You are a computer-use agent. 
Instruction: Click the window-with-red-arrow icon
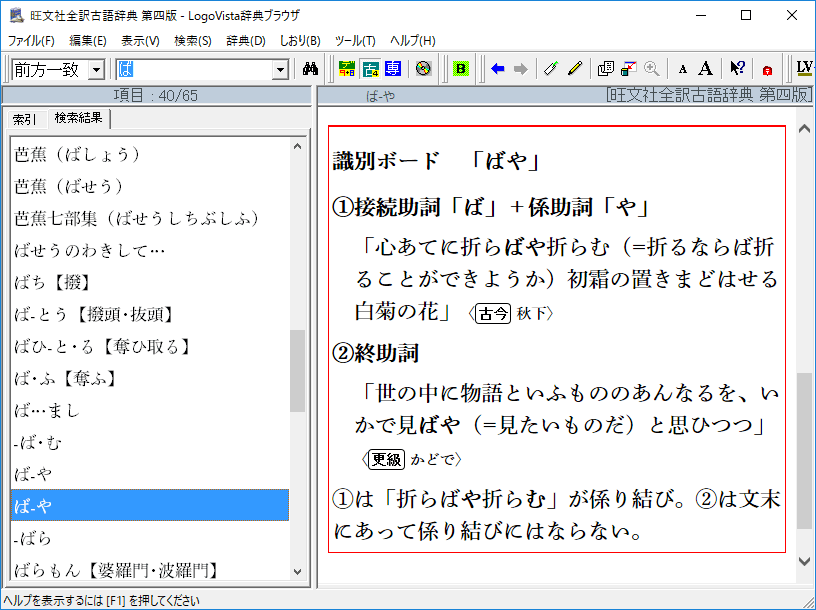(x=628, y=69)
